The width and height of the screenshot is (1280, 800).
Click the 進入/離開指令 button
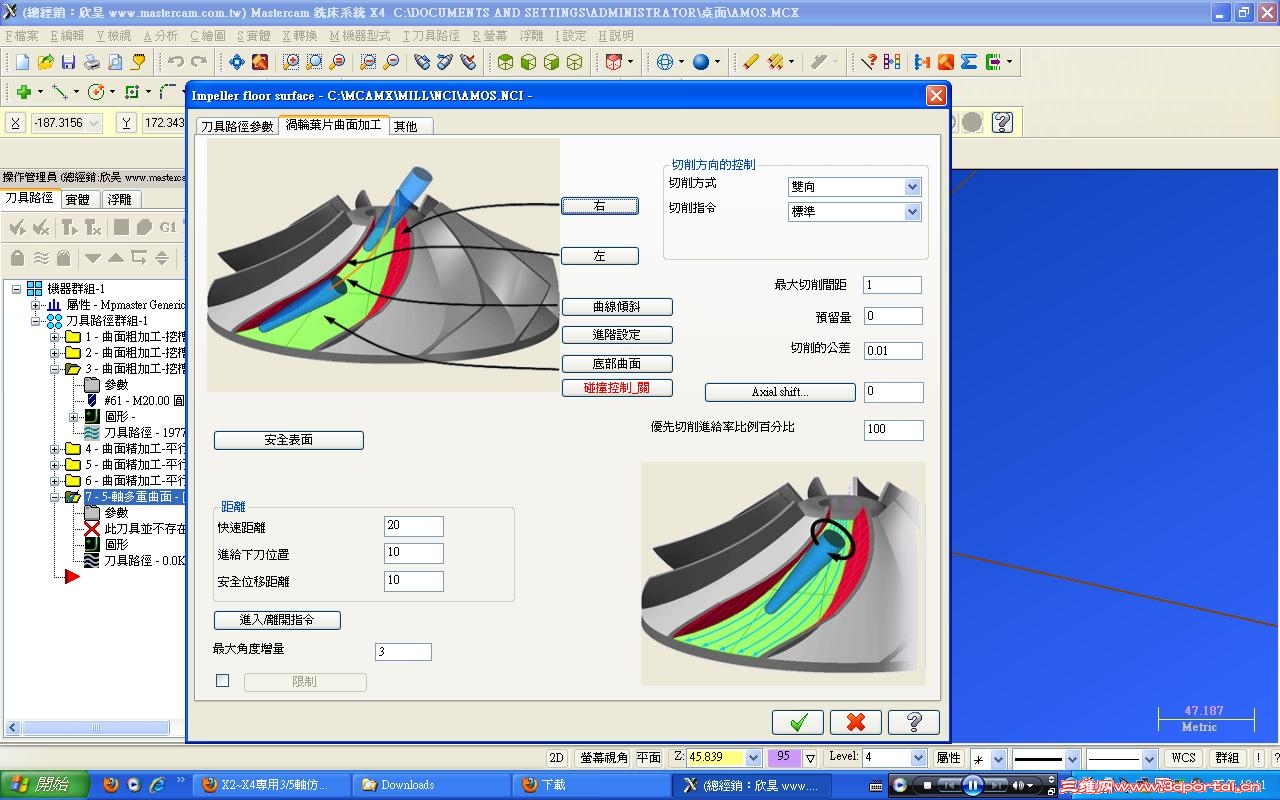coord(277,620)
